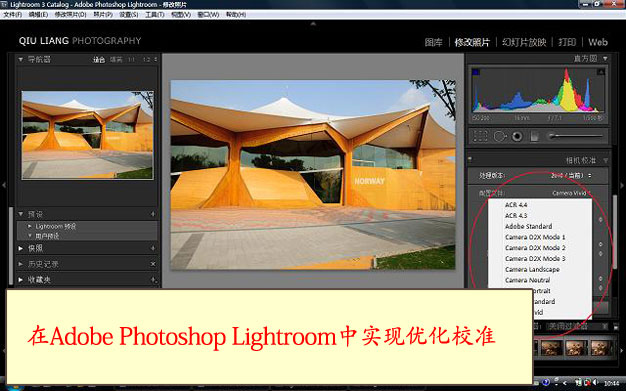Hide the right panel group arrow
The image size is (626, 391).
click(x=622, y=186)
